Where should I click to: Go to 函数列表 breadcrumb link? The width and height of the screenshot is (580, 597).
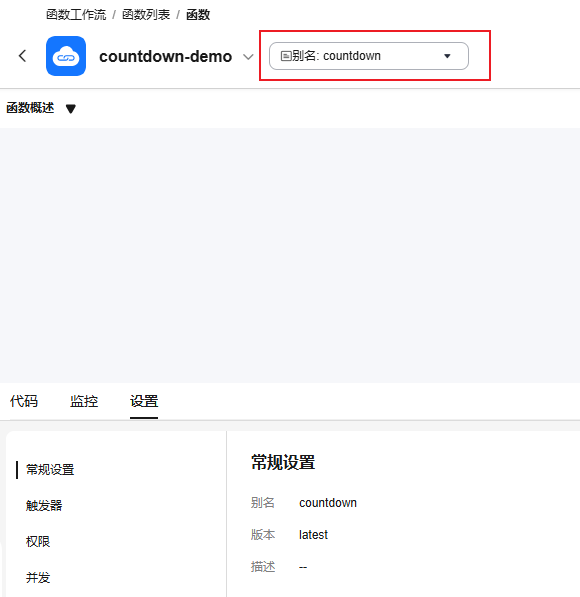coord(146,15)
